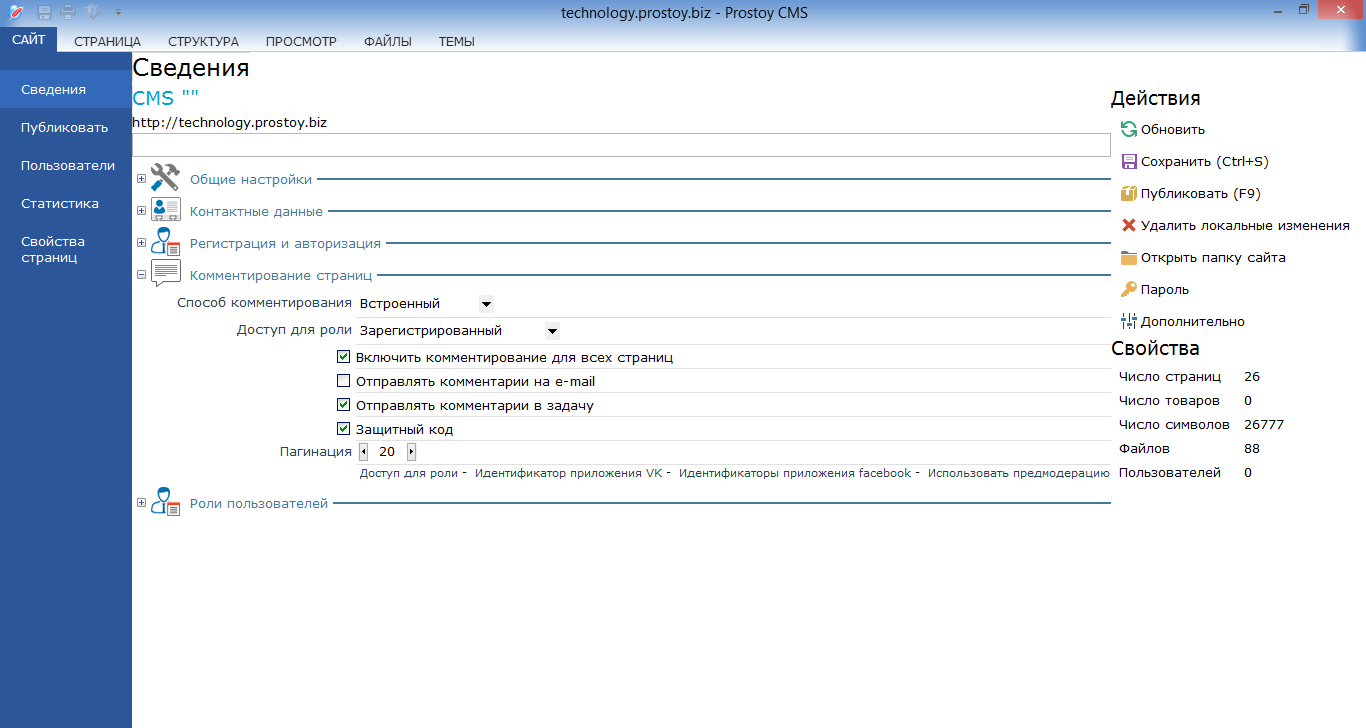Click the empty input field below site URL

coord(621,145)
